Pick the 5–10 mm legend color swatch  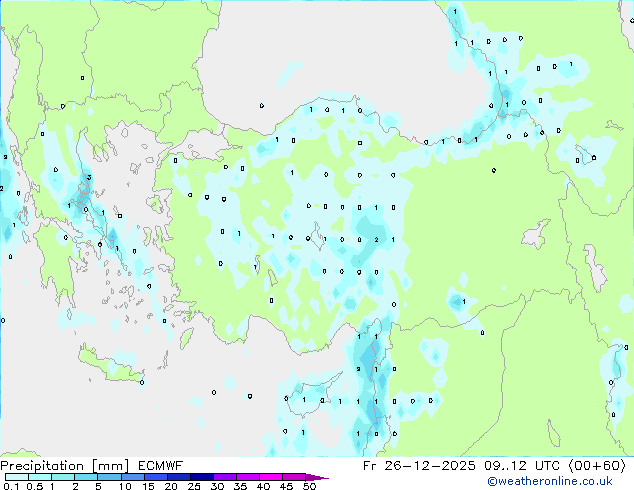109,477
